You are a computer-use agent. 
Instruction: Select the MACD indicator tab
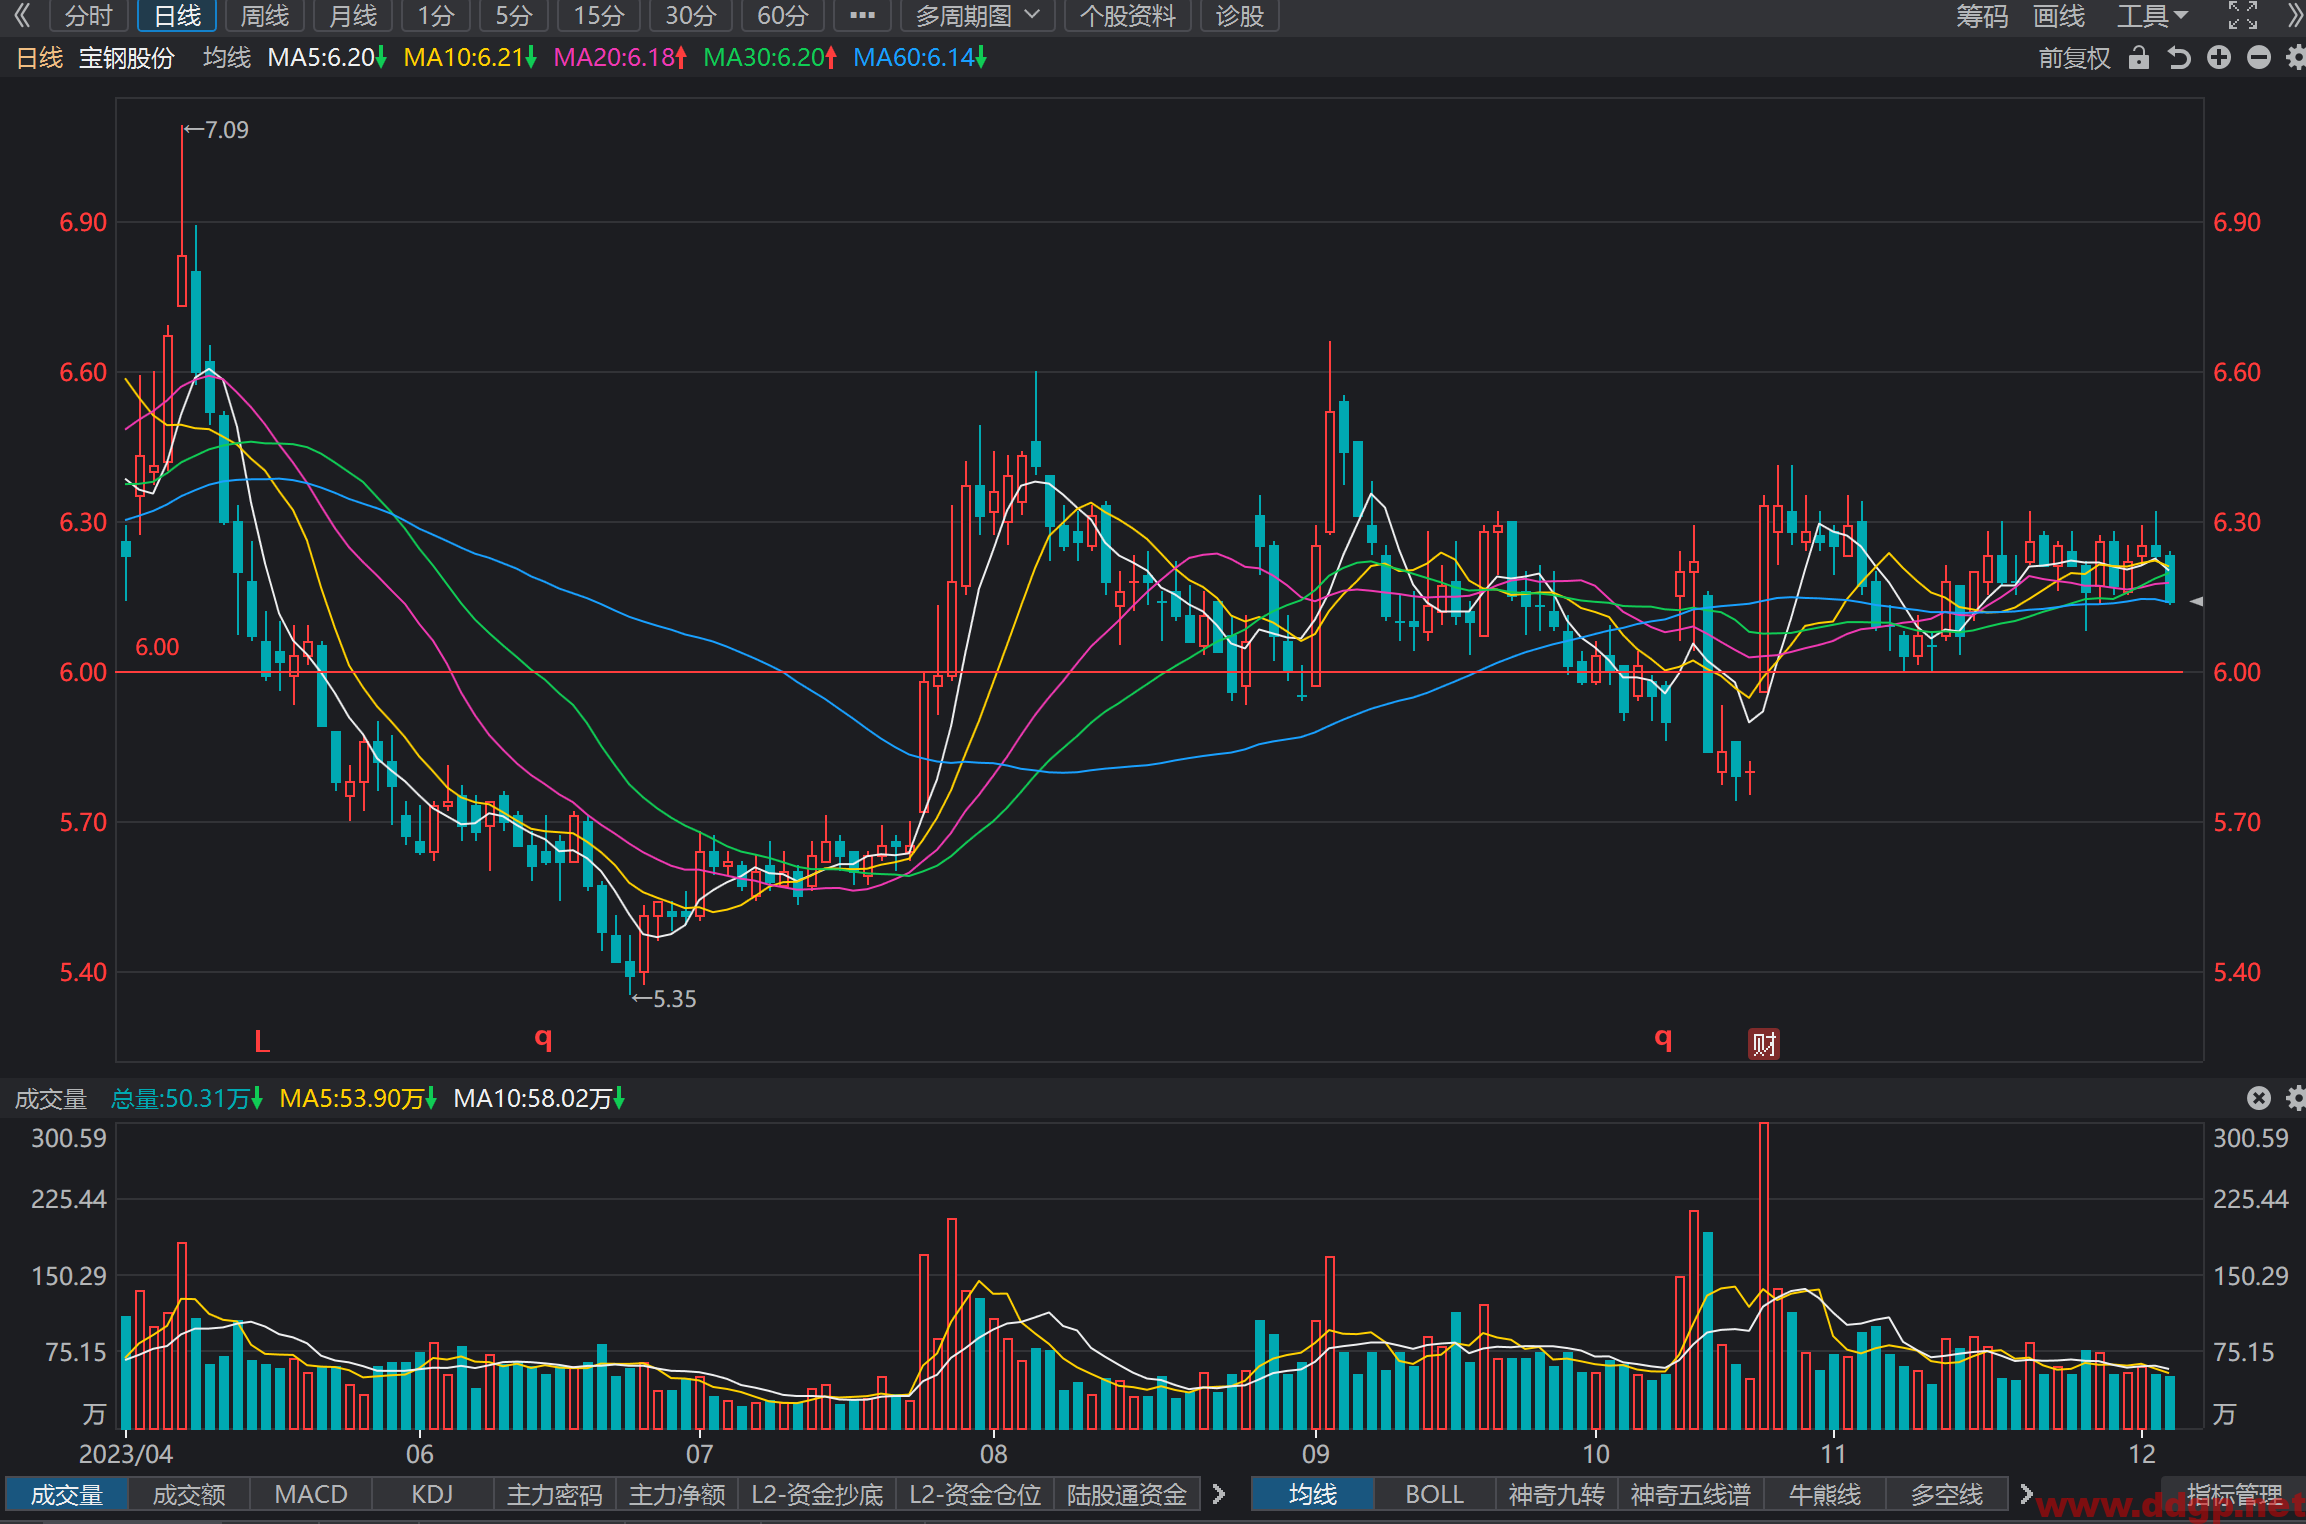(x=311, y=1494)
